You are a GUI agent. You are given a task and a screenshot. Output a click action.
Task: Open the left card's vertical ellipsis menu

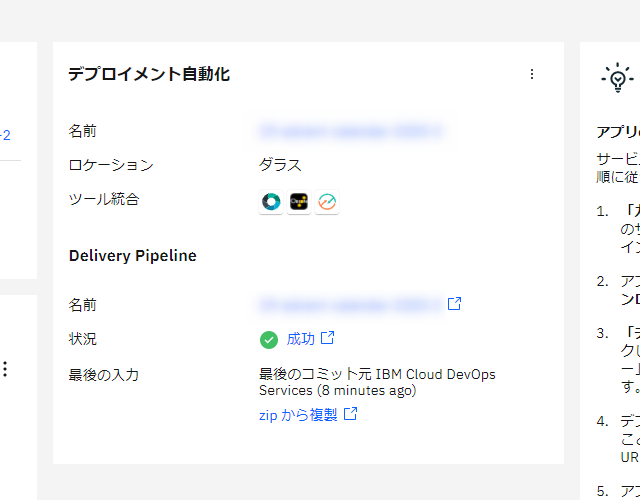(x=5, y=369)
